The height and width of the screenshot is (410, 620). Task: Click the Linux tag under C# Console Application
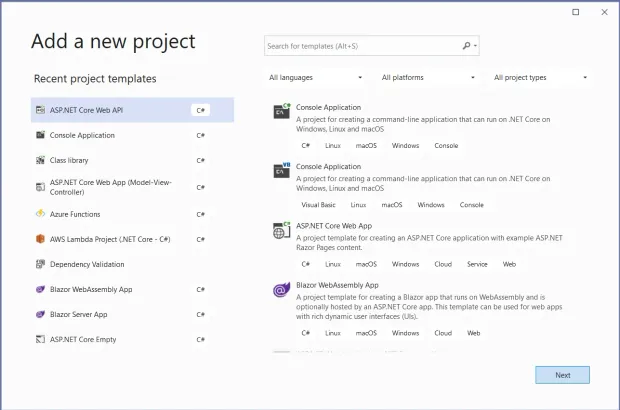coord(333,145)
